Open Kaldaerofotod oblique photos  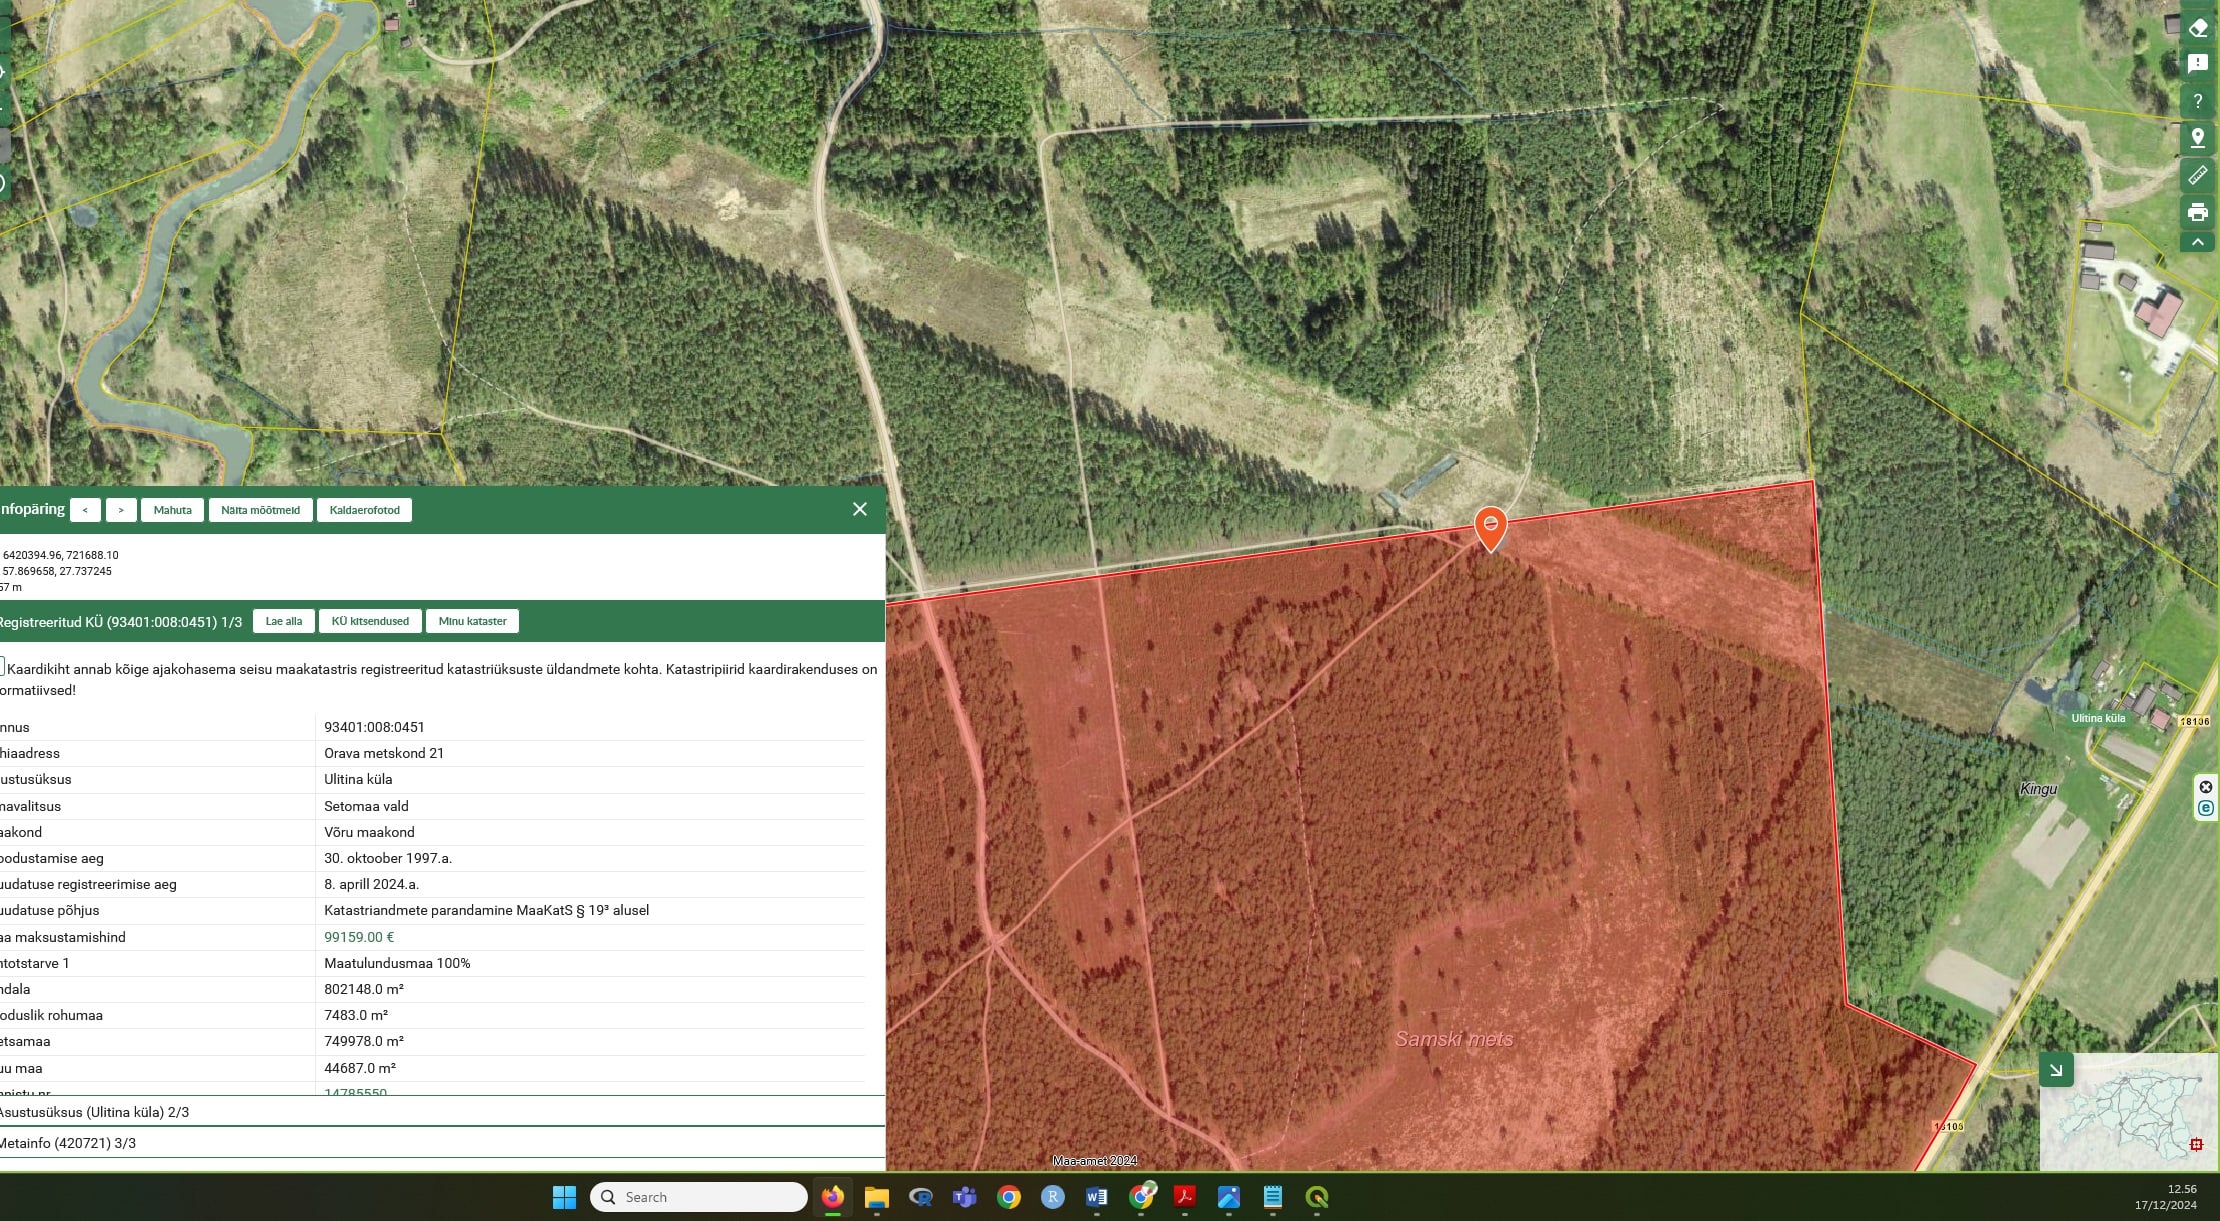[364, 510]
